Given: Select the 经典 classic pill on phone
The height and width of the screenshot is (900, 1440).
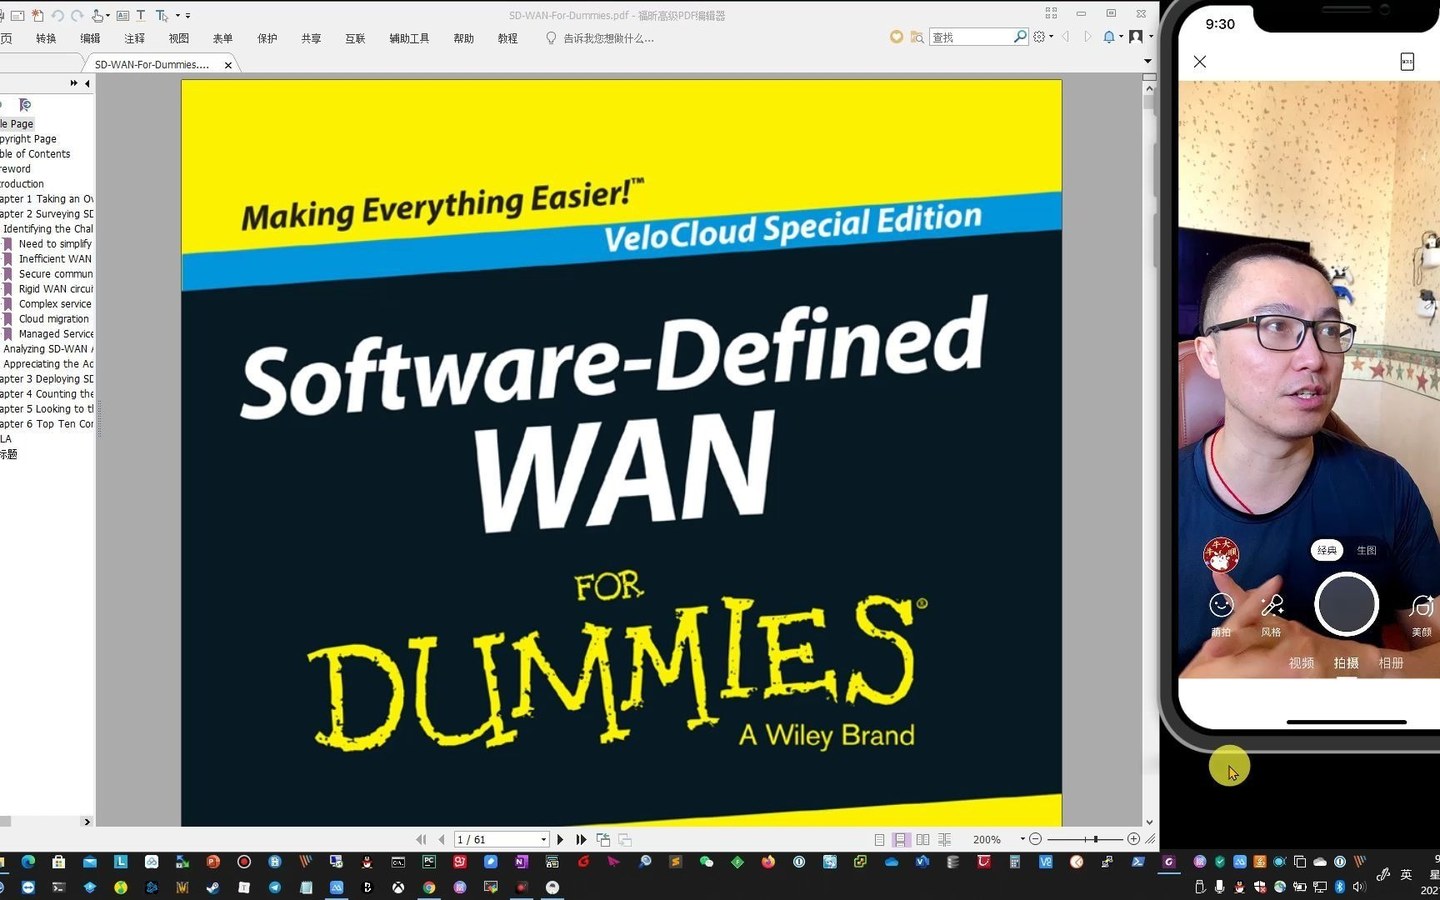Looking at the screenshot, I should (1327, 550).
